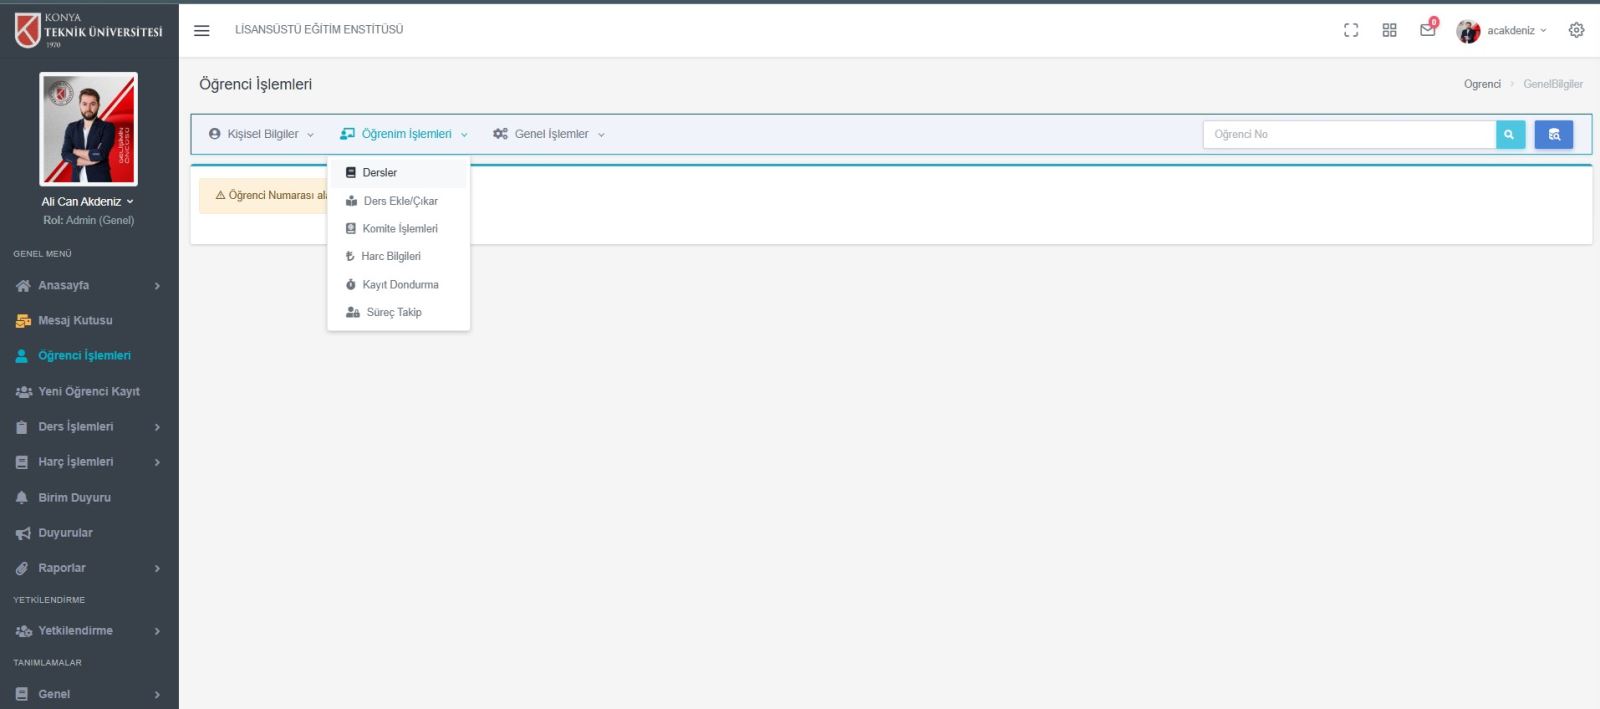Select Harç Bilgileri menu entry
The width and height of the screenshot is (1600, 709).
(390, 257)
